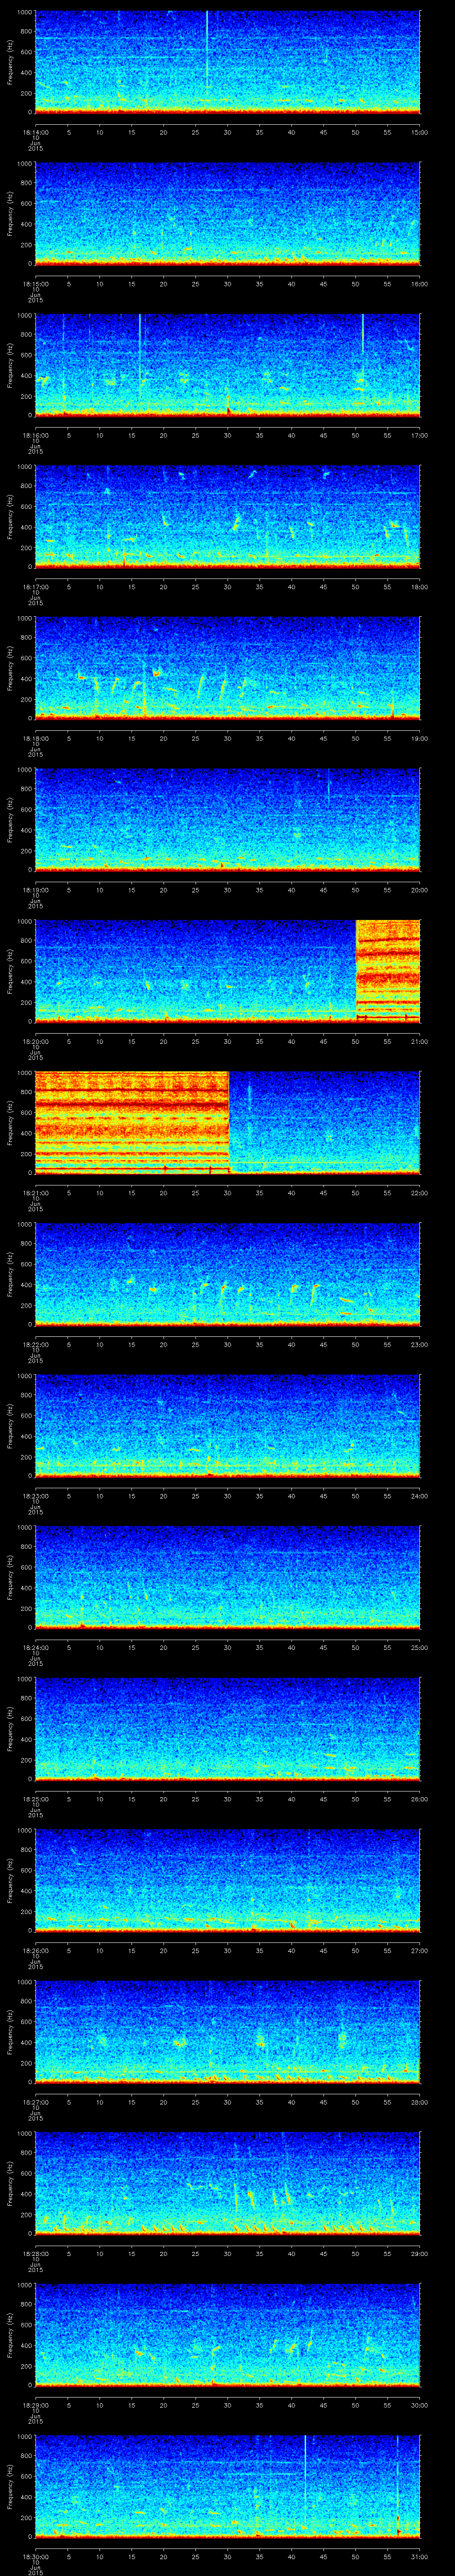Select the "18:21:00" start time label
The height and width of the screenshot is (2576, 455).
pyautogui.click(x=35, y=1192)
